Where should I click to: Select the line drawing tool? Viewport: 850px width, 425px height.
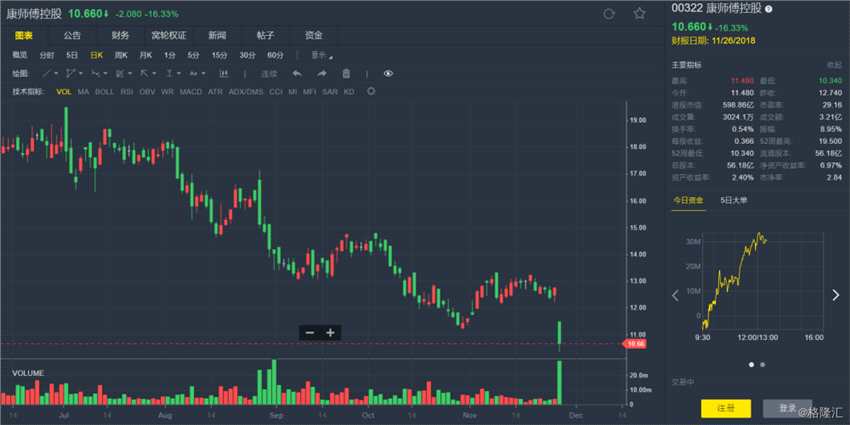point(47,73)
